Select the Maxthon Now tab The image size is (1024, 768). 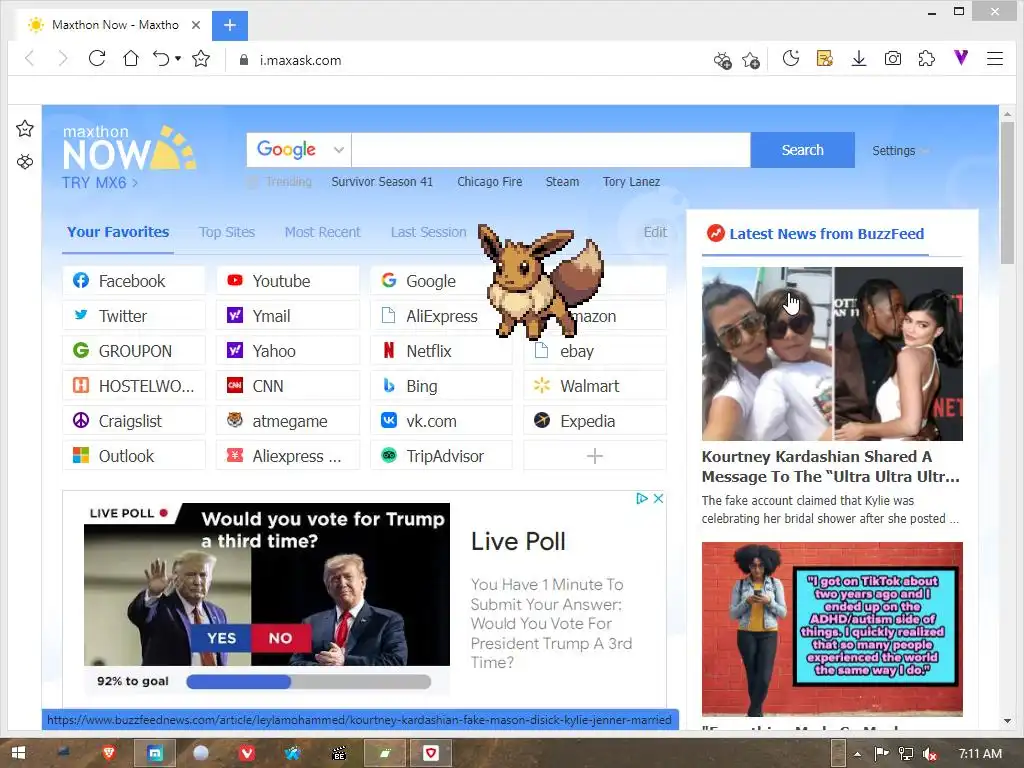[111, 25]
